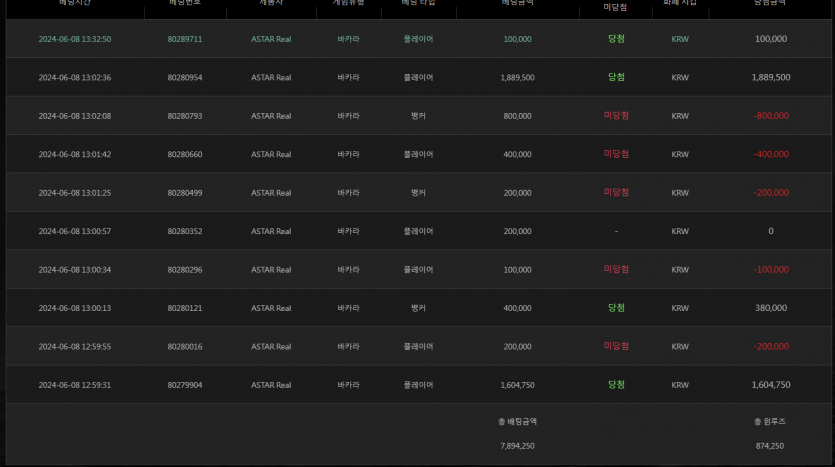Click the green 당첨 status for bet 80289711

coord(616,39)
